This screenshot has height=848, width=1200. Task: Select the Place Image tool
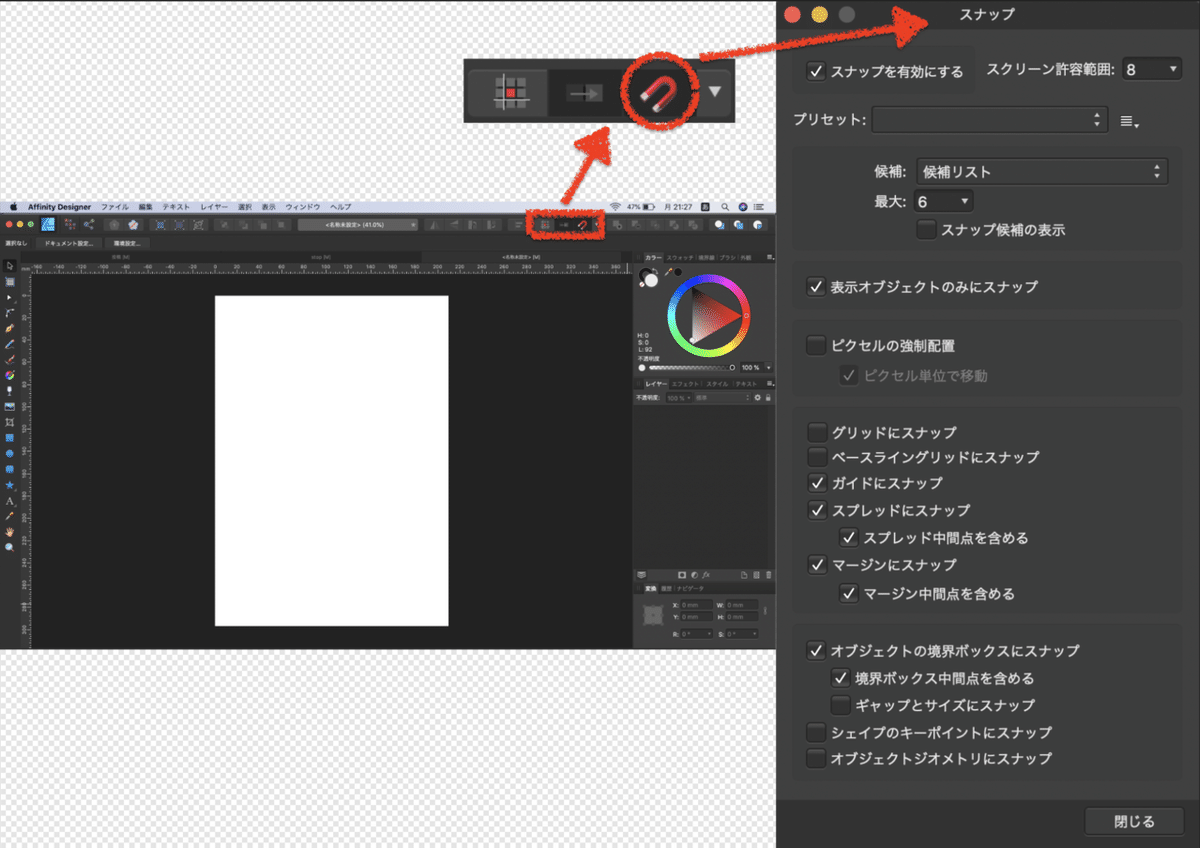tap(9, 407)
